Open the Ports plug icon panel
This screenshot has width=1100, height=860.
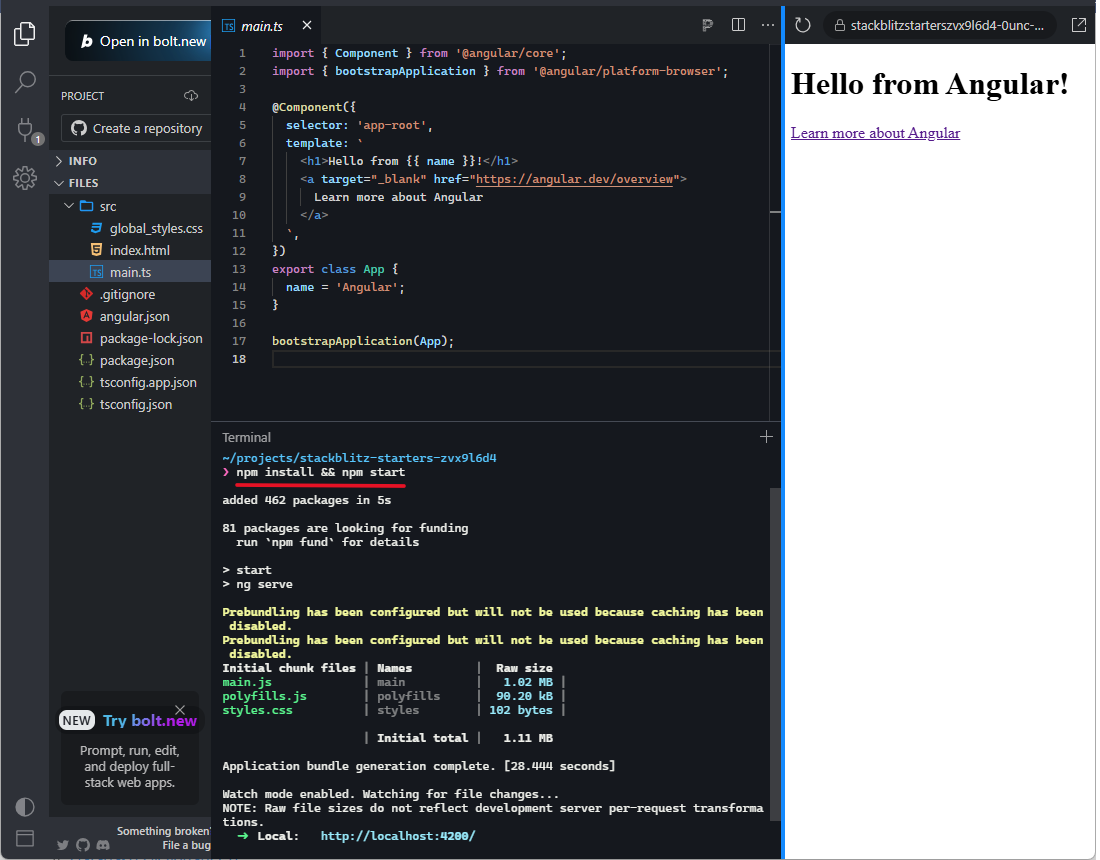click(25, 129)
